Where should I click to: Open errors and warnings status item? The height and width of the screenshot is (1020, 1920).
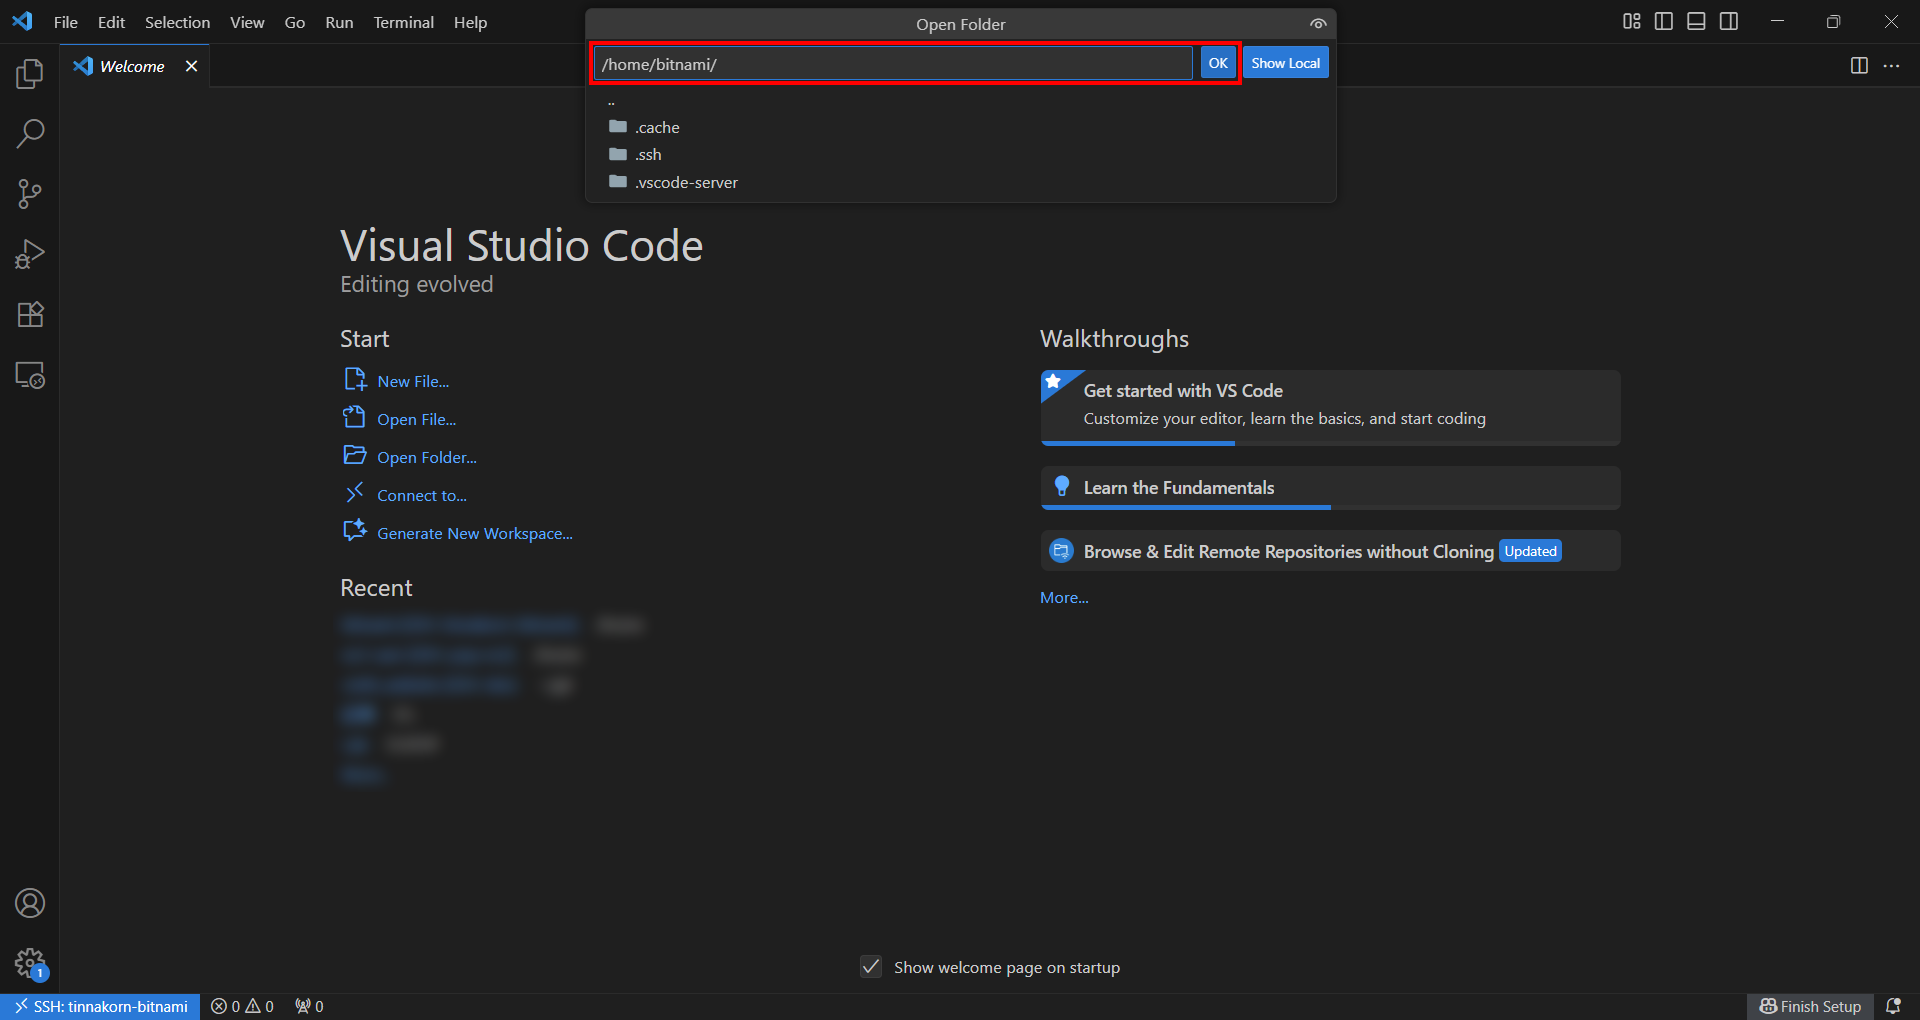tap(242, 1006)
